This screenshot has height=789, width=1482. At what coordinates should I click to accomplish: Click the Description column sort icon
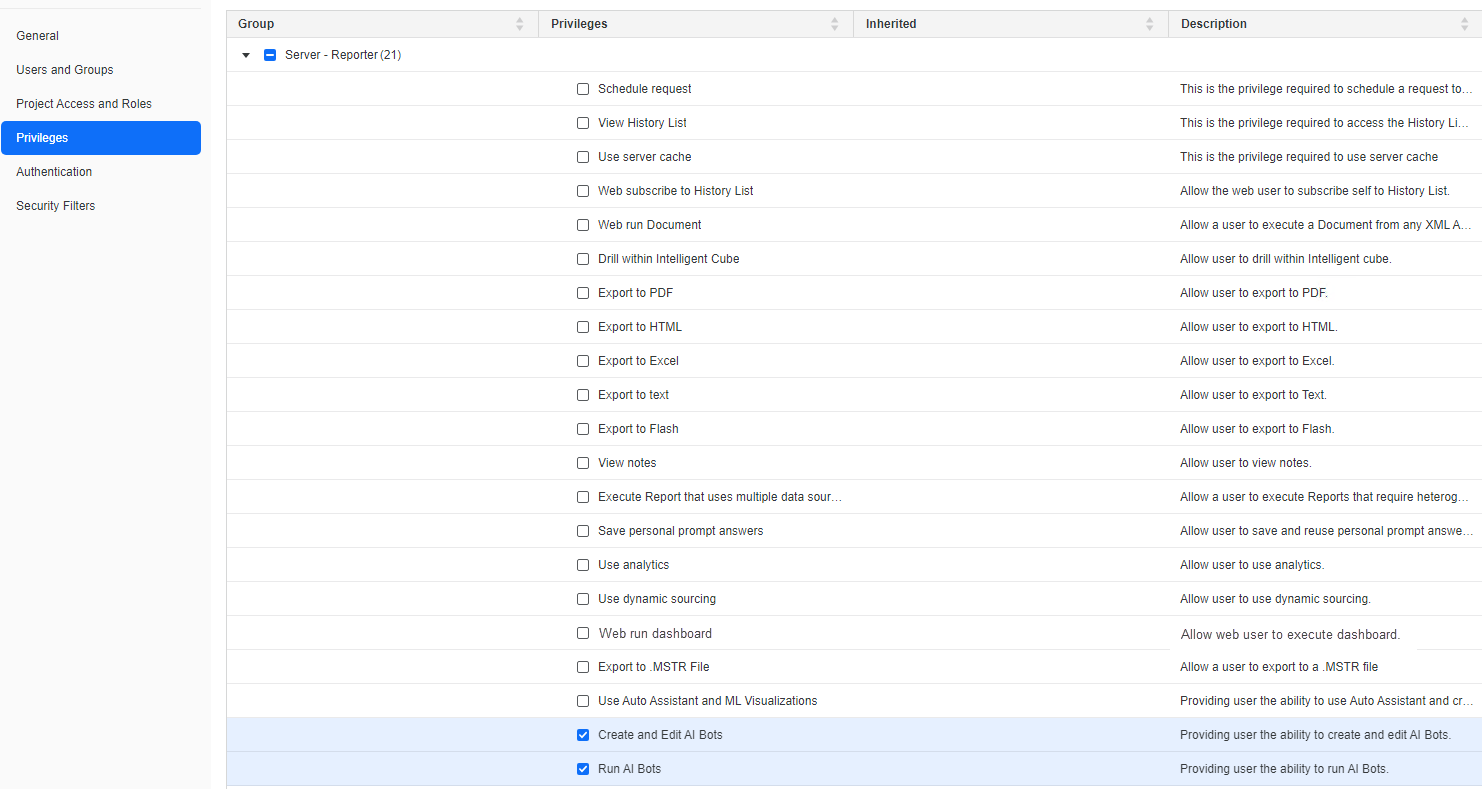click(x=1464, y=24)
